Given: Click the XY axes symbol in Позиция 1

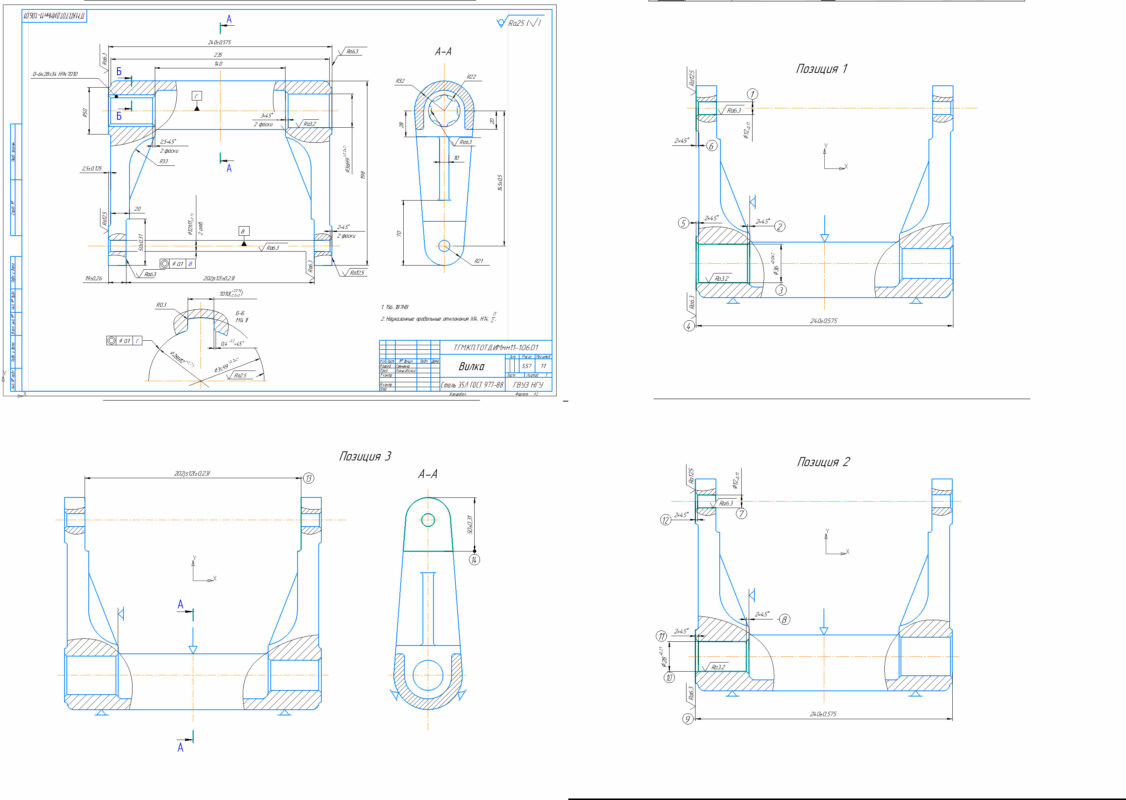Looking at the screenshot, I should (832, 158).
